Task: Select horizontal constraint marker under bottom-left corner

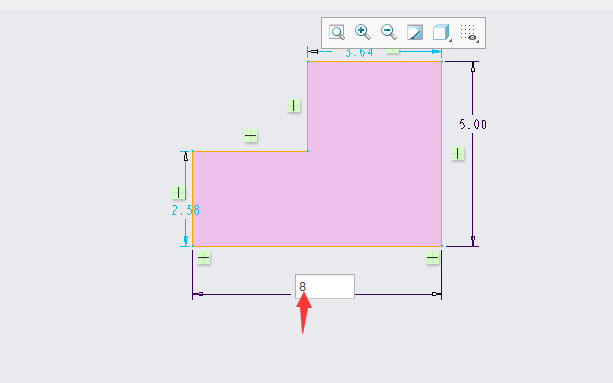Action: click(203, 258)
